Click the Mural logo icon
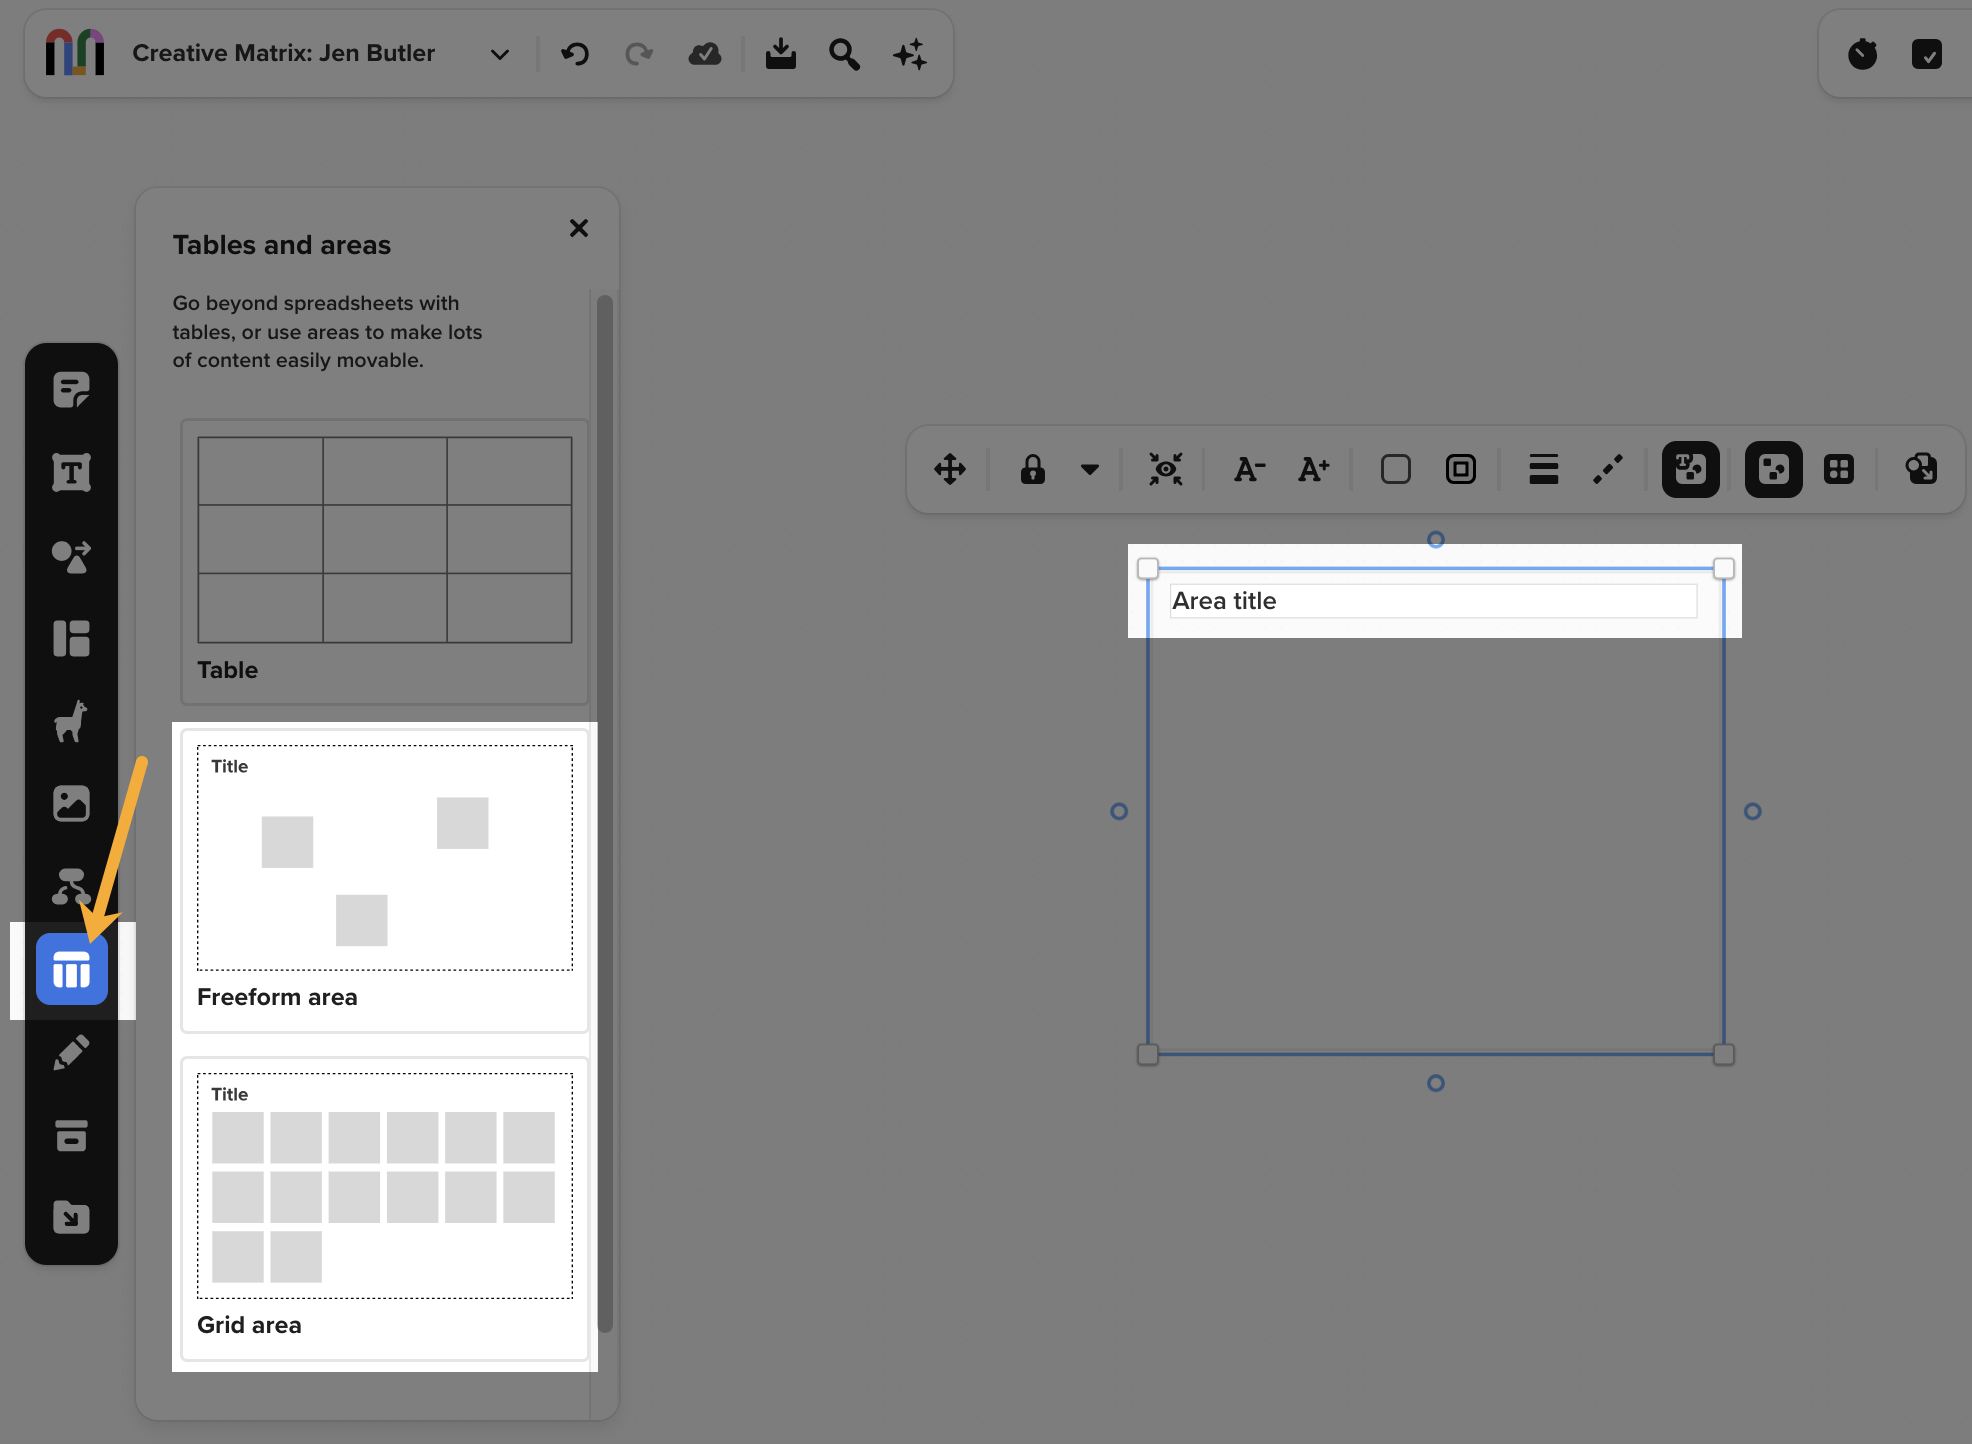1972x1444 pixels. point(75,53)
